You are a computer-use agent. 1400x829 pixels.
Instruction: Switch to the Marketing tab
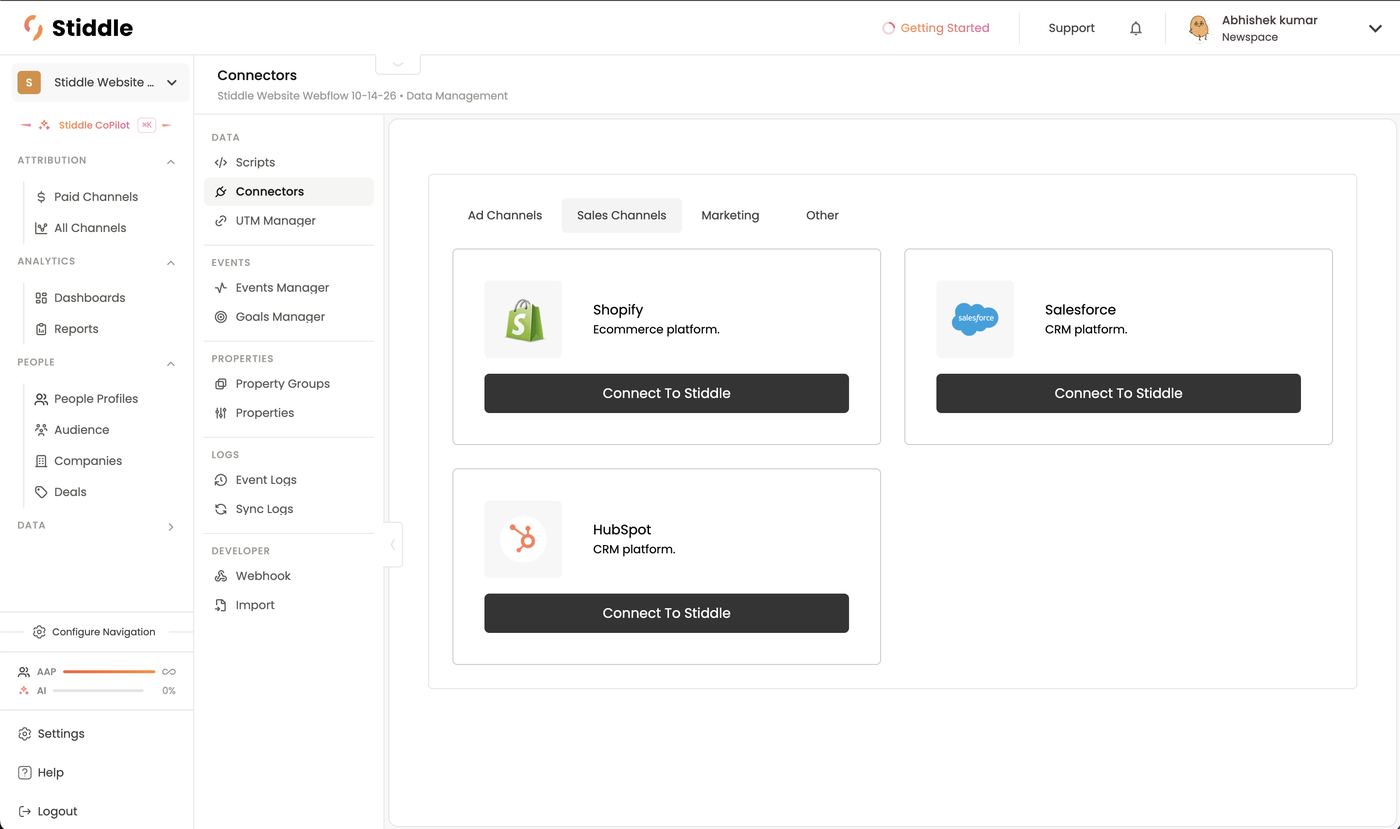[730, 215]
